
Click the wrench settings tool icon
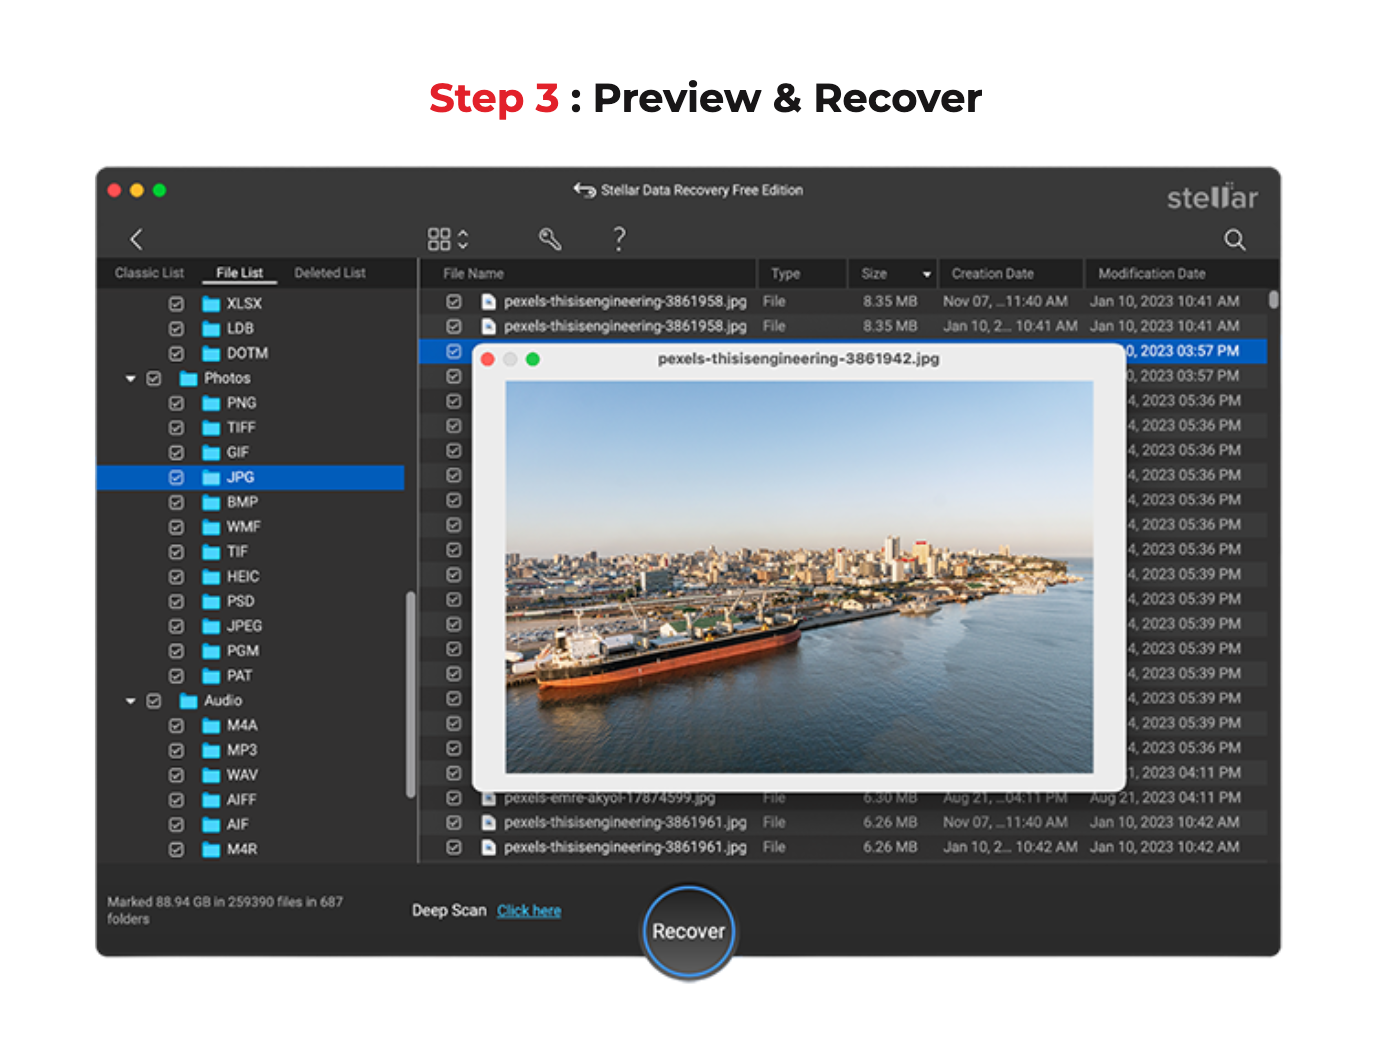coord(550,239)
